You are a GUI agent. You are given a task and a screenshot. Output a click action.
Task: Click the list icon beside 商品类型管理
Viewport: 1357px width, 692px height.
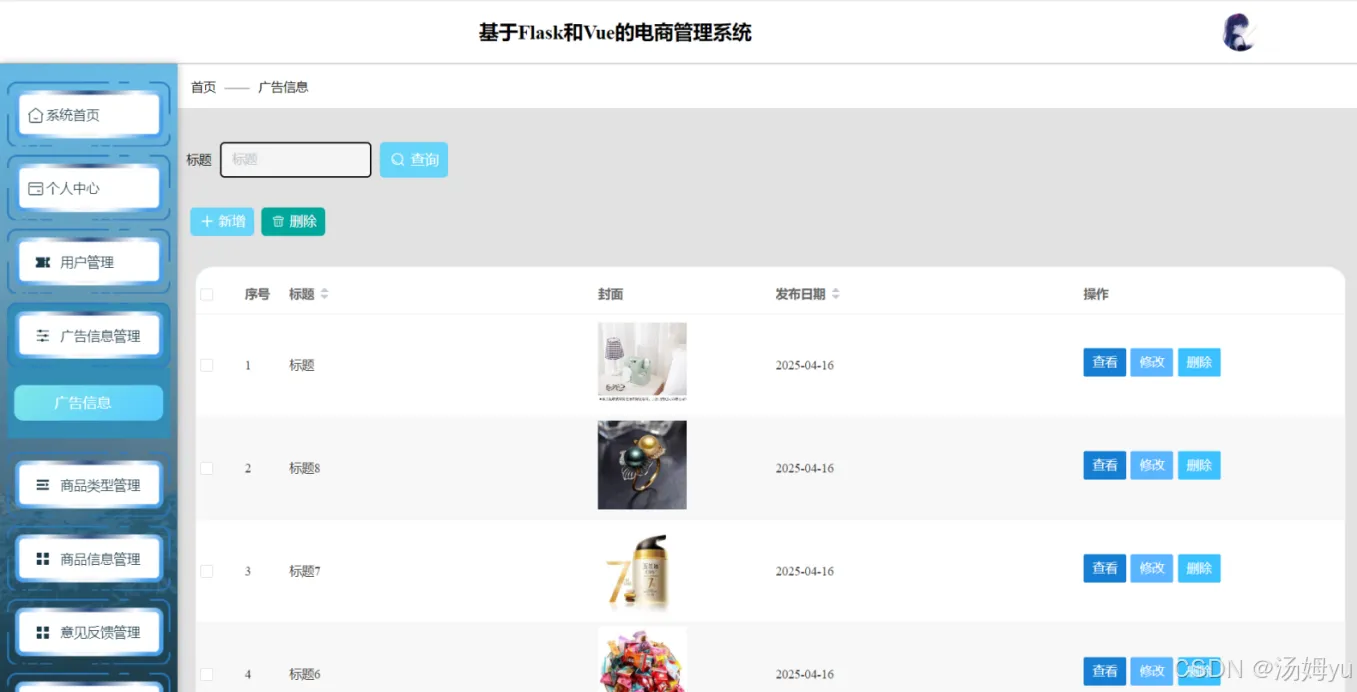click(43, 485)
